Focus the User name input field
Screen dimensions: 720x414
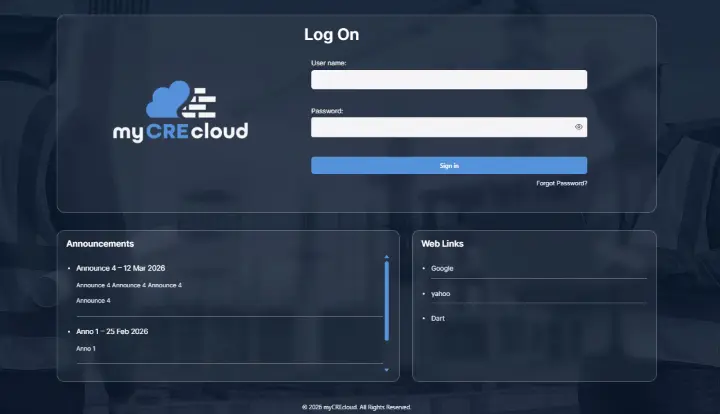(449, 79)
